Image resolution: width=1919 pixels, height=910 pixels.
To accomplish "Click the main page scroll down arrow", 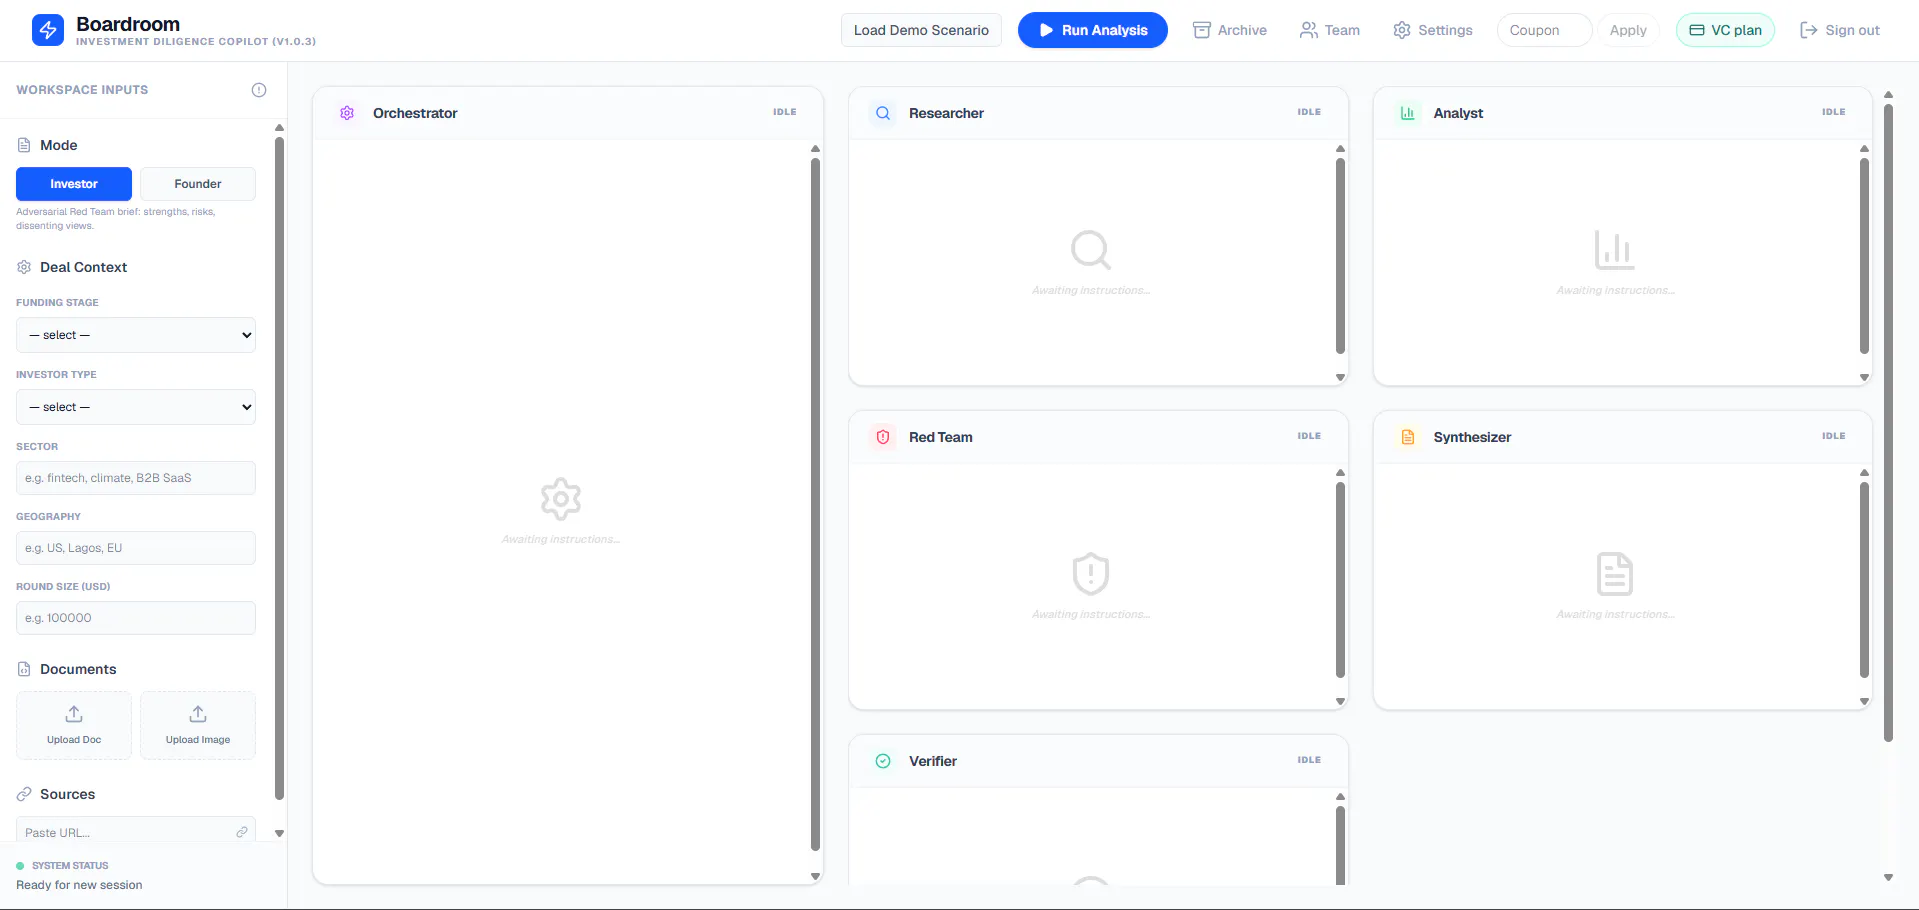I will click(x=1888, y=877).
